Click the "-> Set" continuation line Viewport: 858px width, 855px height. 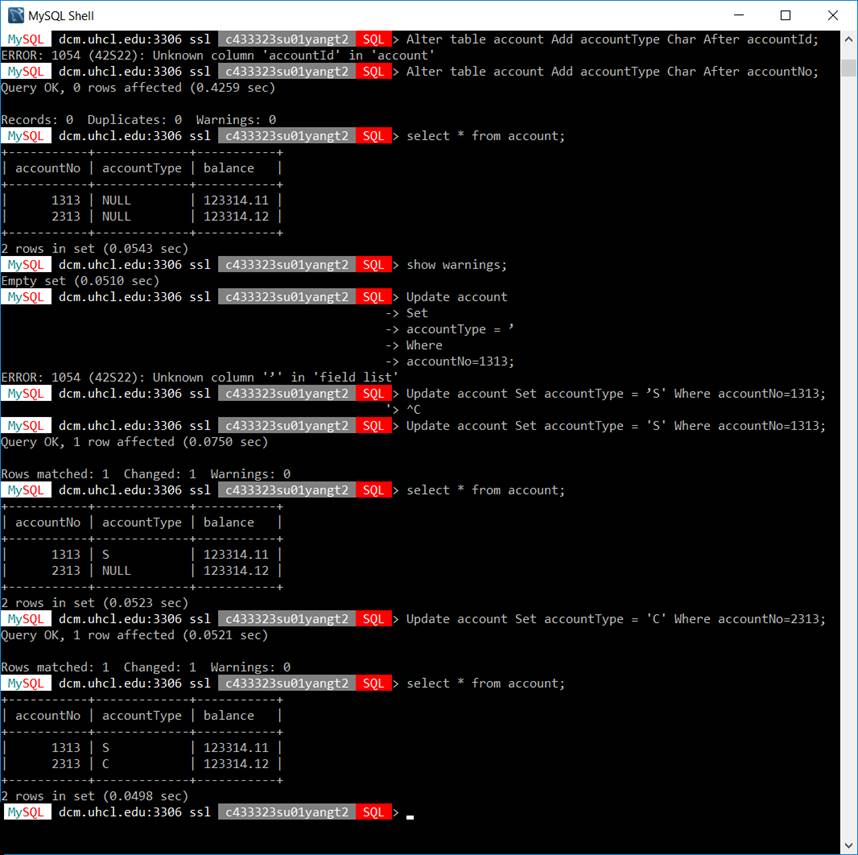pyautogui.click(x=407, y=313)
